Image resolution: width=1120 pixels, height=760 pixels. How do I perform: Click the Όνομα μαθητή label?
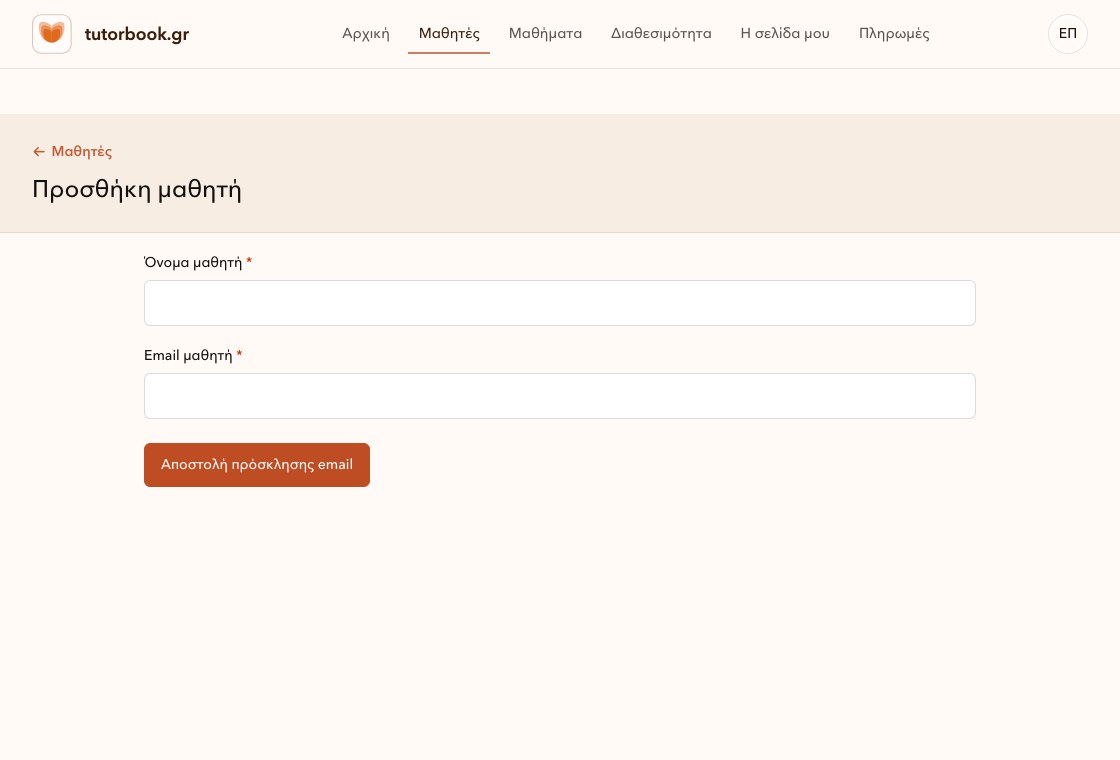[193, 262]
